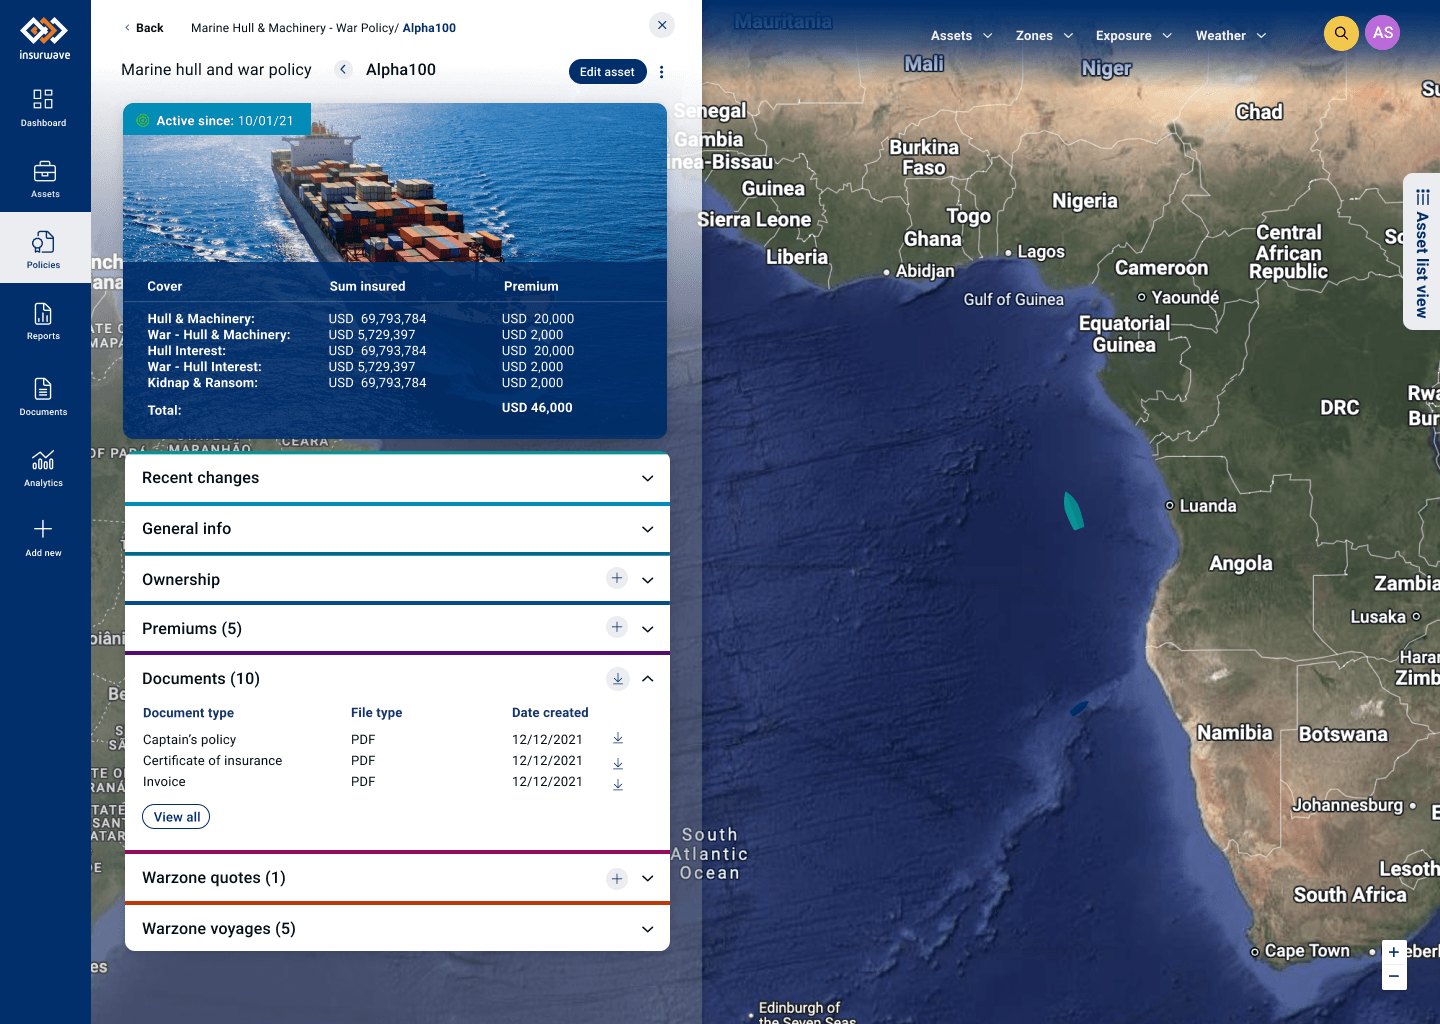Open the Dashboard sidebar icon
Viewport: 1440px width, 1024px height.
(43, 108)
